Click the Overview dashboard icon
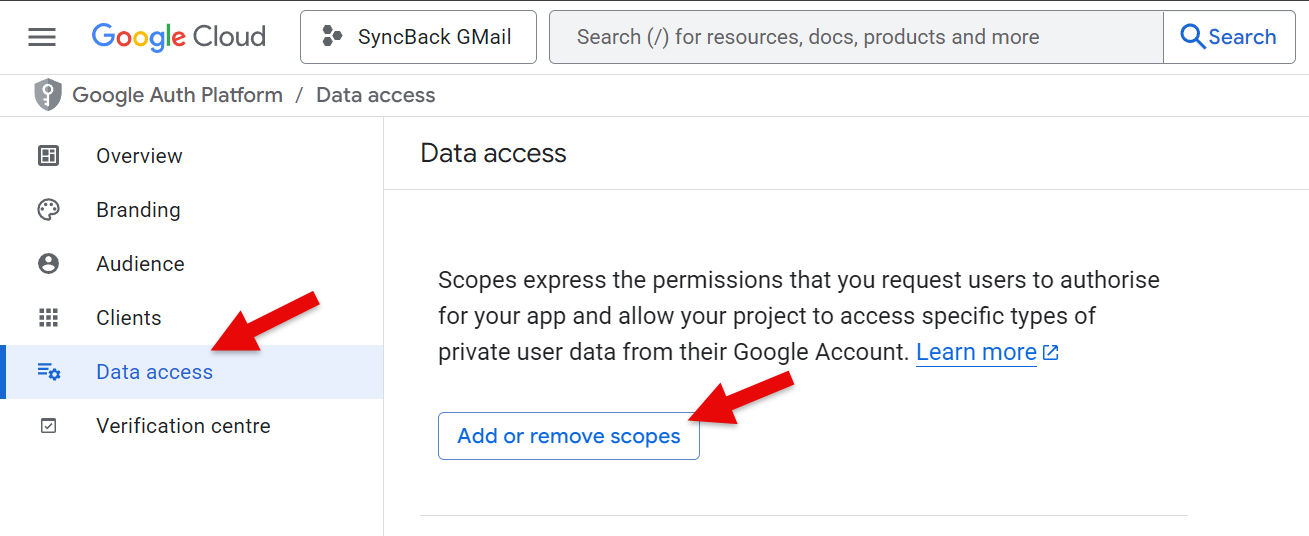Viewport: 1309px width, 536px height. [x=48, y=156]
